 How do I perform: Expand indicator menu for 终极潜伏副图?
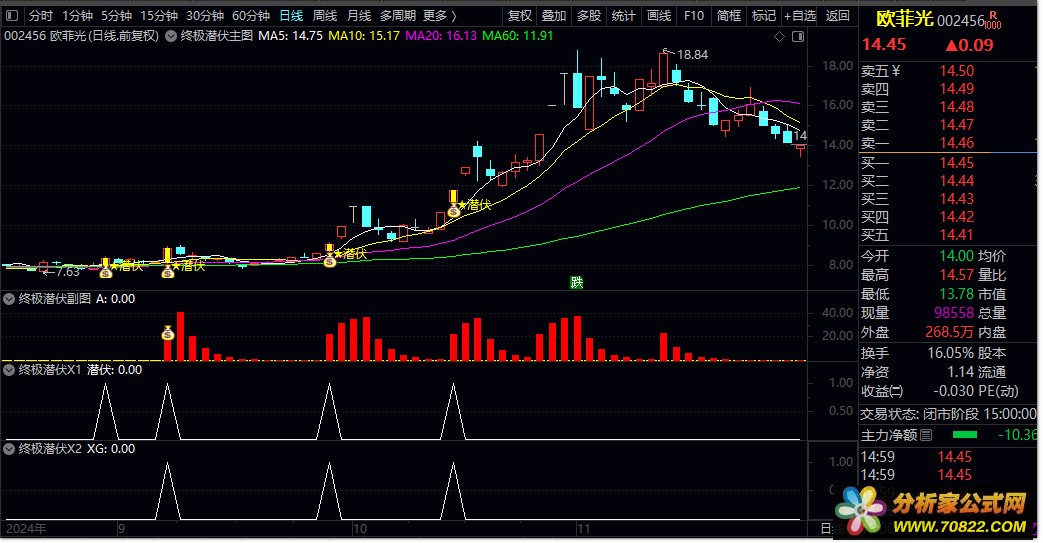tap(9, 299)
